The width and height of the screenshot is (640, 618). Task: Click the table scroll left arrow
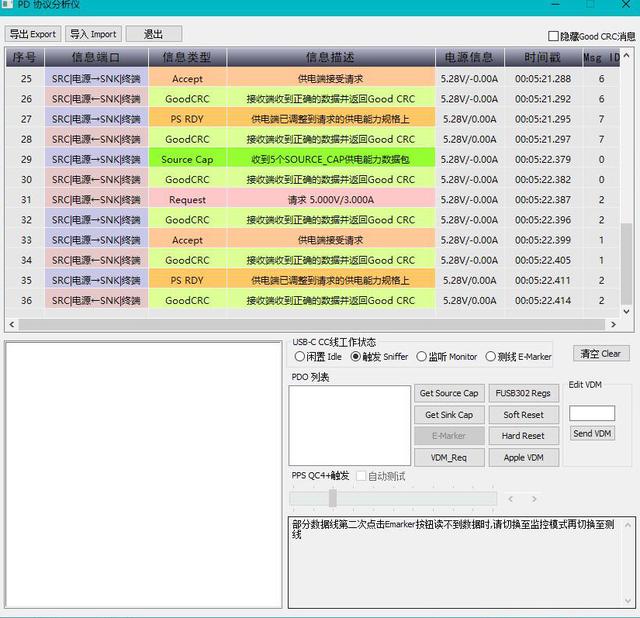coord(12,325)
